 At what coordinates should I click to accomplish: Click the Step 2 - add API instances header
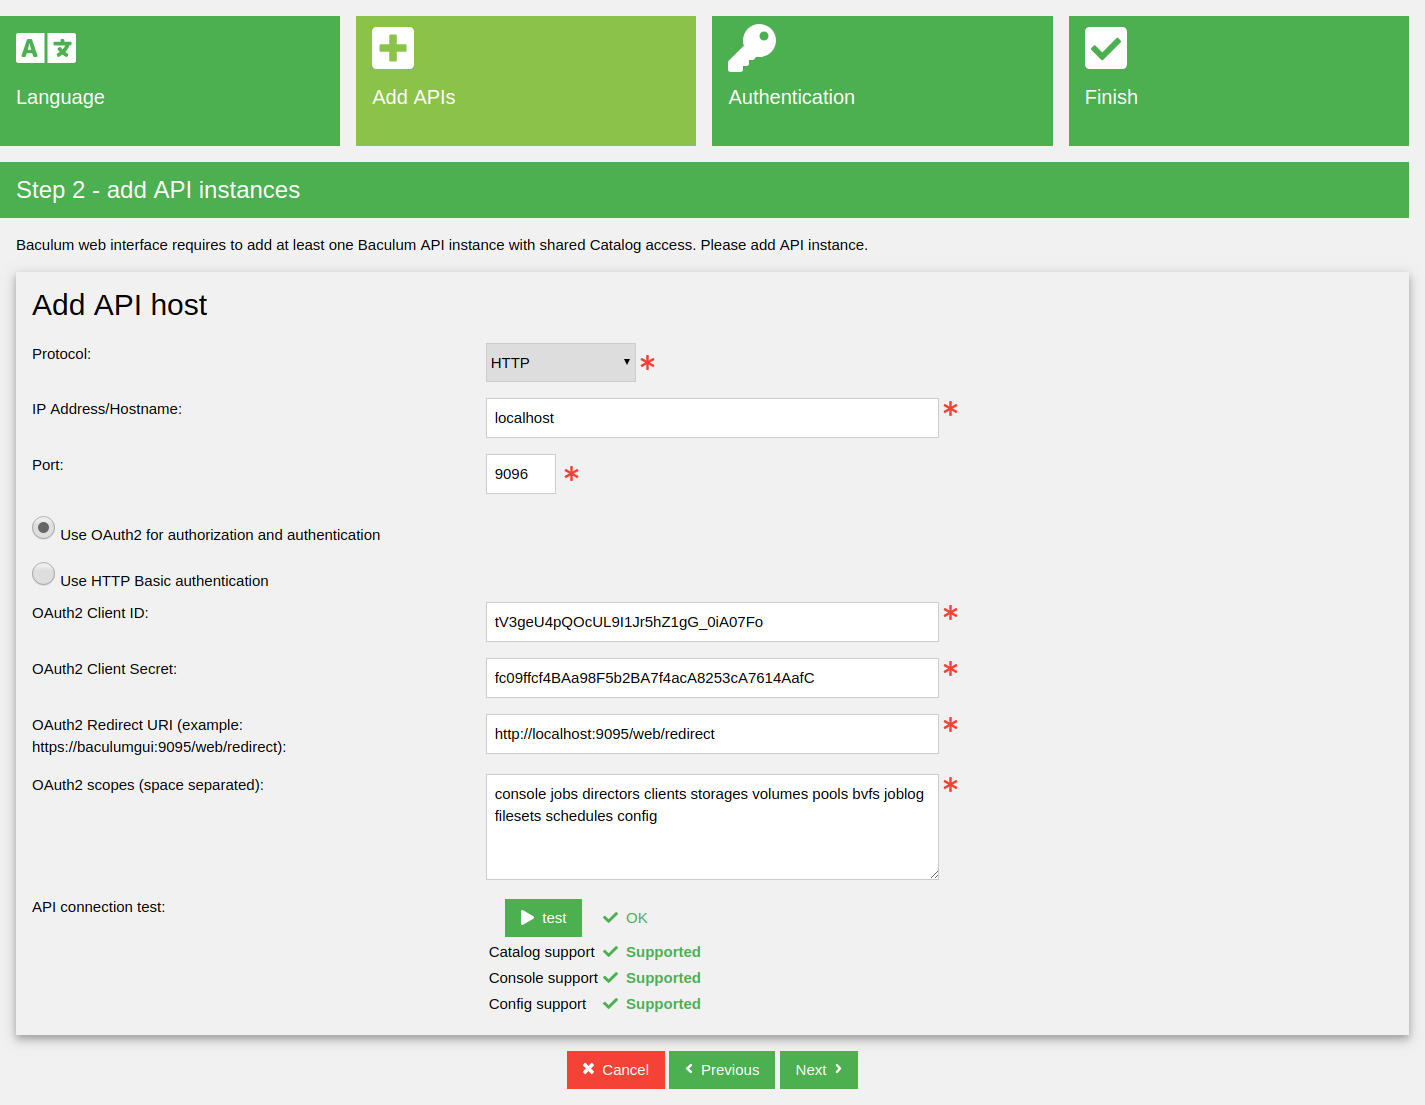[x=158, y=190]
